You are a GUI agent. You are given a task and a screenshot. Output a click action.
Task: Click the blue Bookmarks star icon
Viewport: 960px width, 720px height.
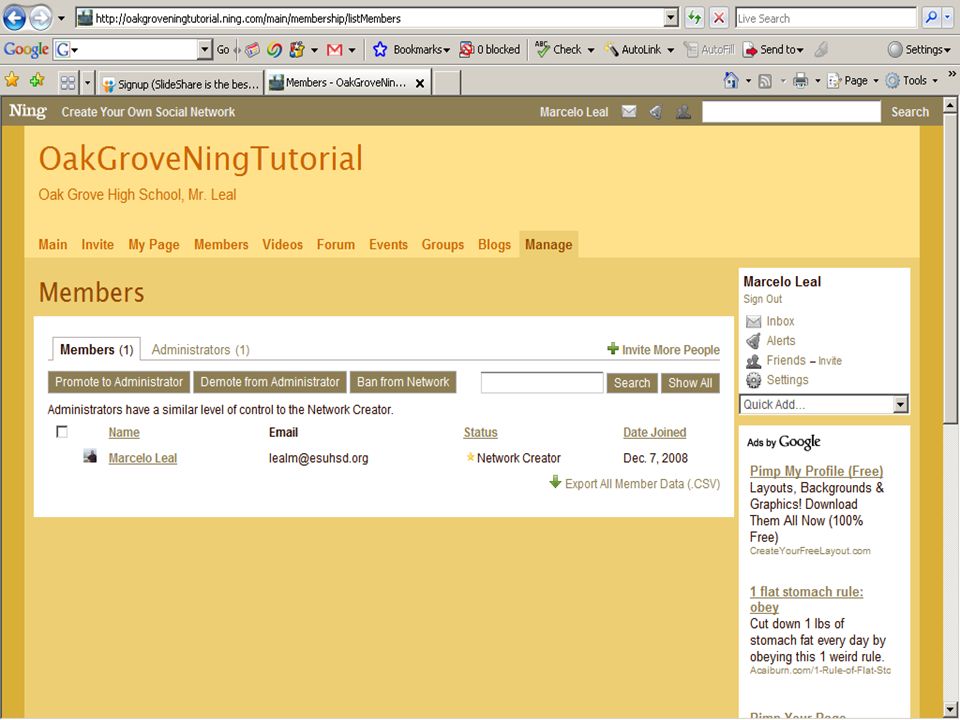[x=380, y=50]
